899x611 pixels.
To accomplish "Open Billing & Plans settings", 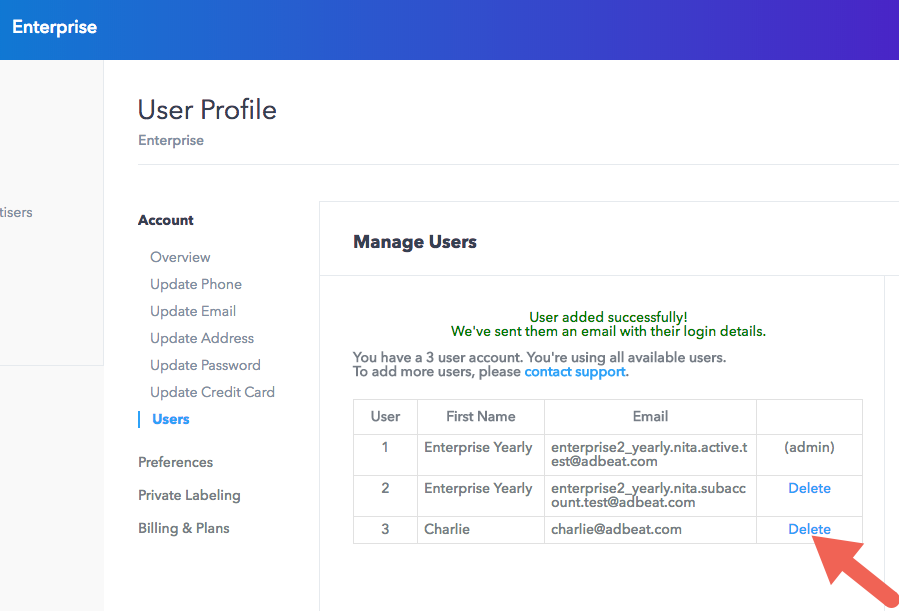I will [x=183, y=528].
